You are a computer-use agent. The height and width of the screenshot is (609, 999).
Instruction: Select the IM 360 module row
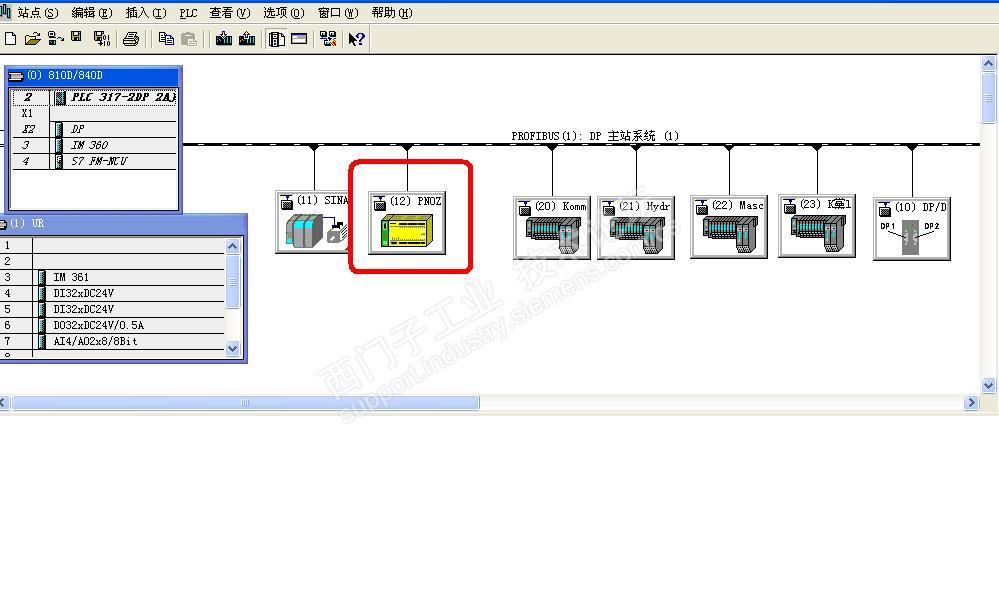click(94, 145)
